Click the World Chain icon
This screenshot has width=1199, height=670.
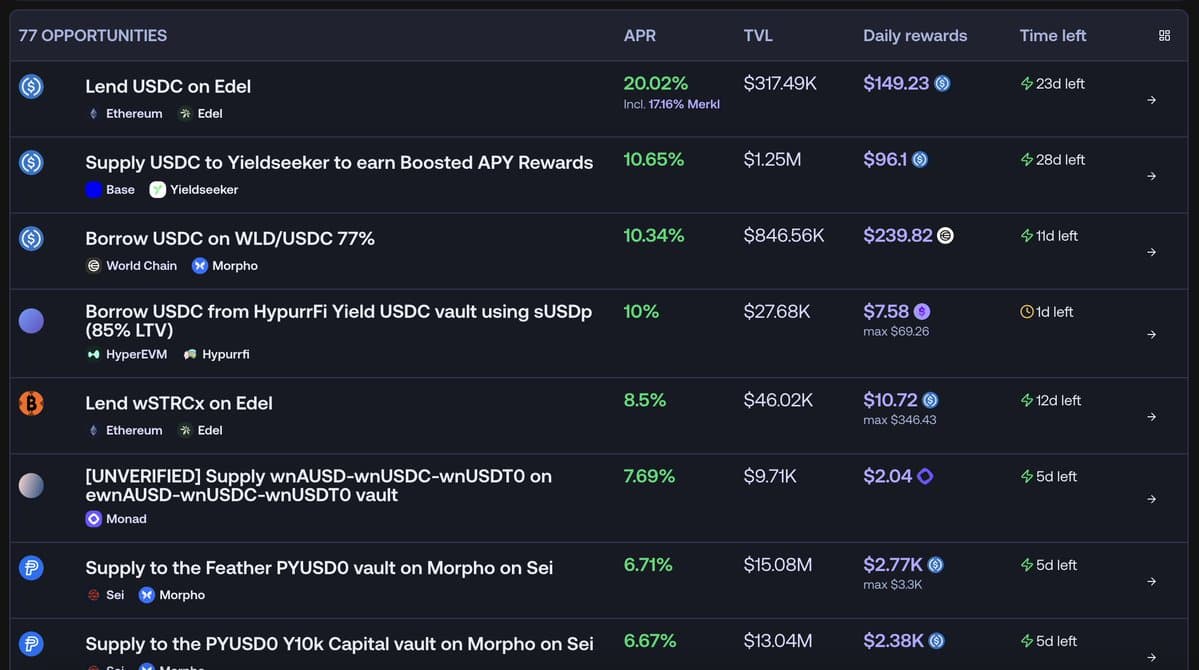93,265
